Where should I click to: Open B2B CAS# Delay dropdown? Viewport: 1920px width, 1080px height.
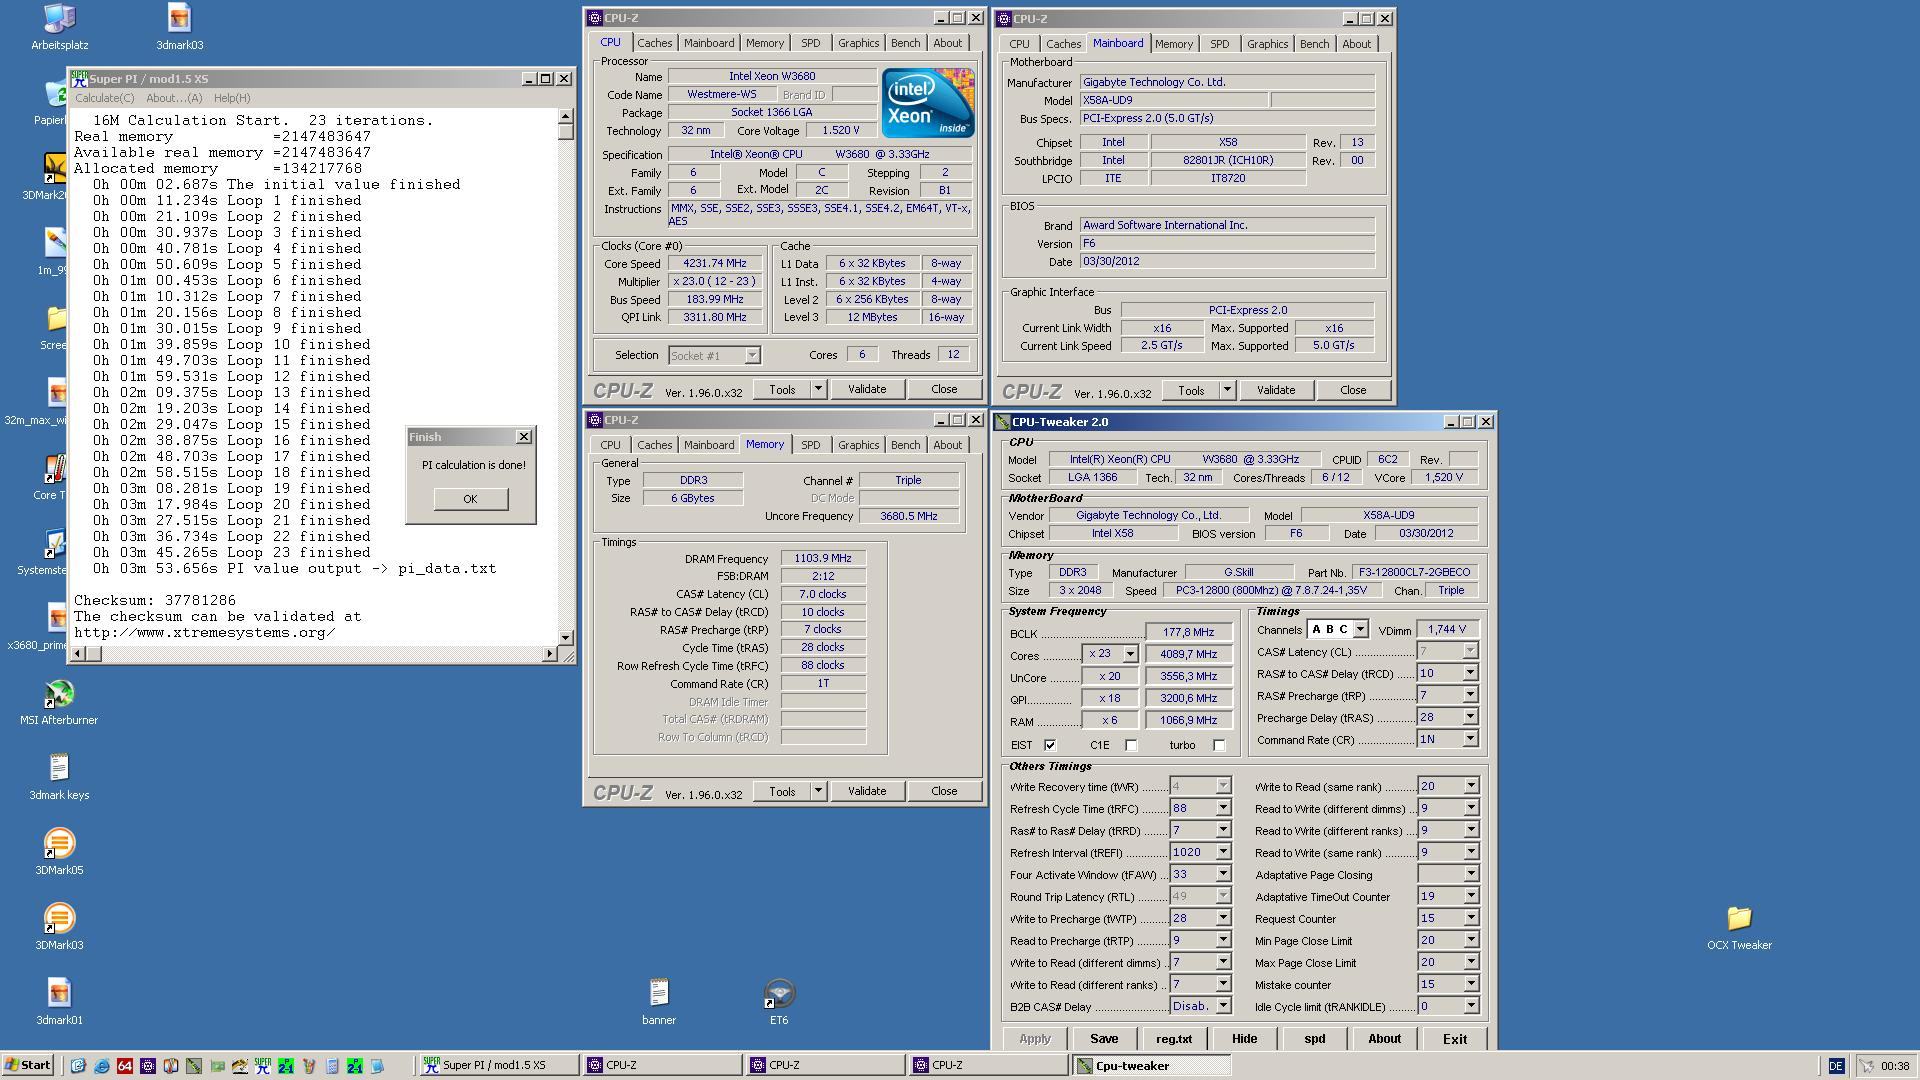pos(1222,1006)
